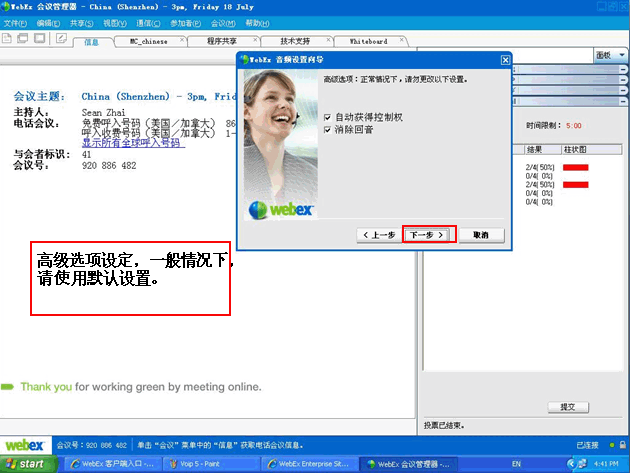Viewport: 630px width, 473px height.
Task: Switch to the 技术支持 tab
Action: click(x=295, y=41)
